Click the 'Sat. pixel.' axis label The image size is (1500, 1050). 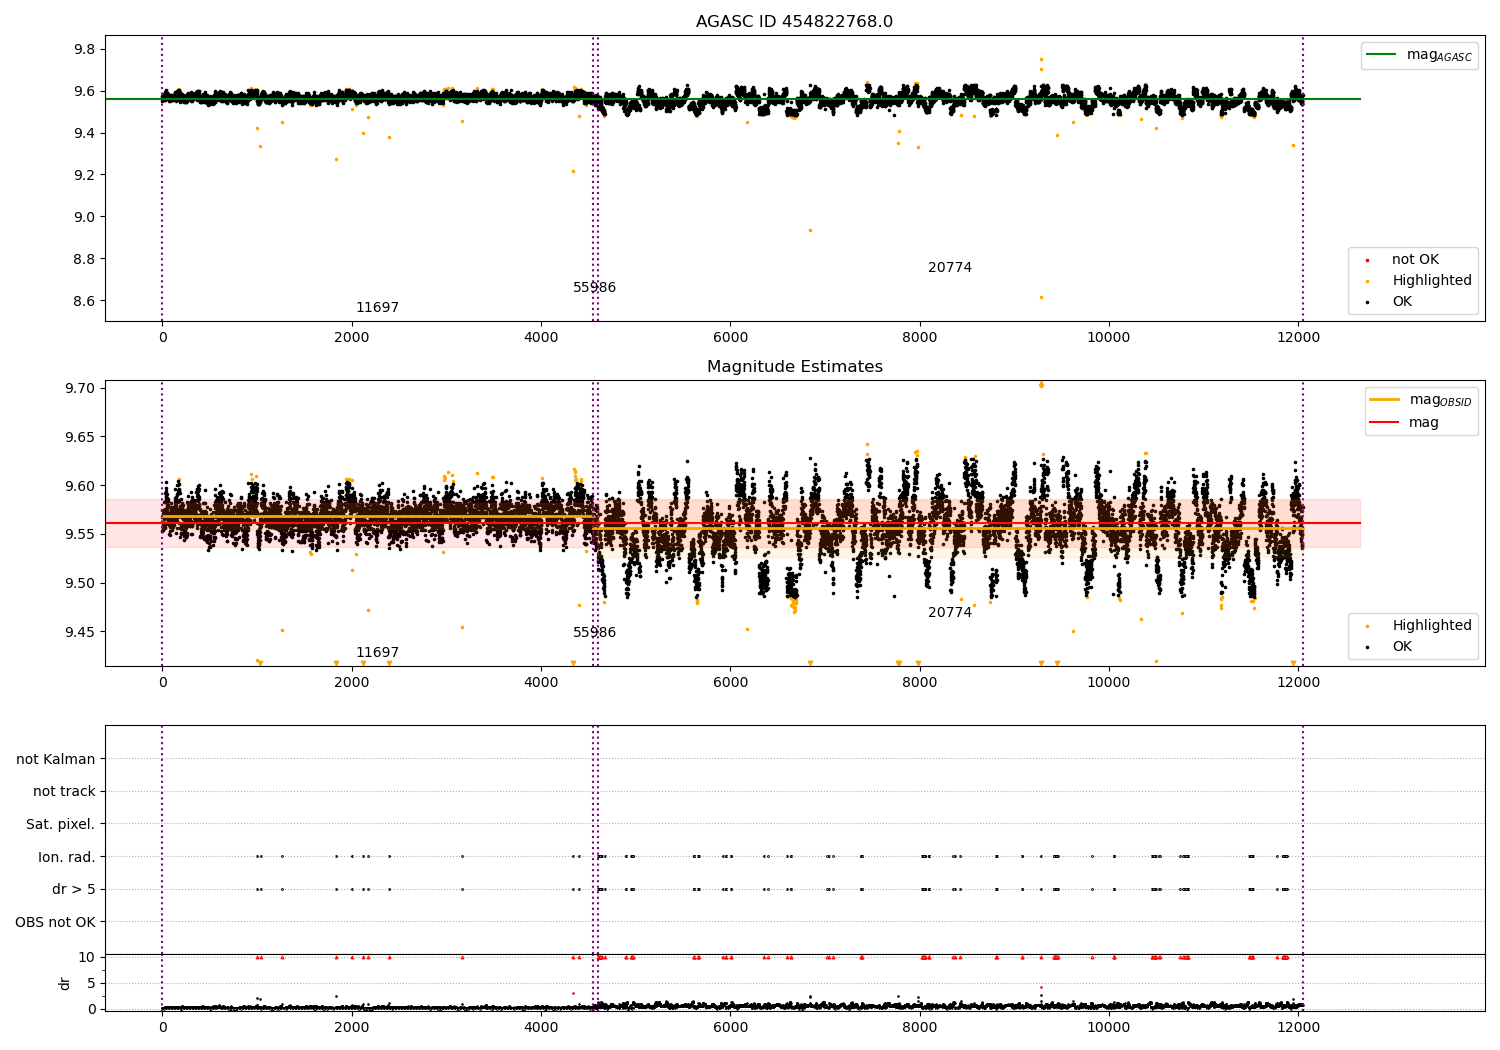click(x=61, y=824)
